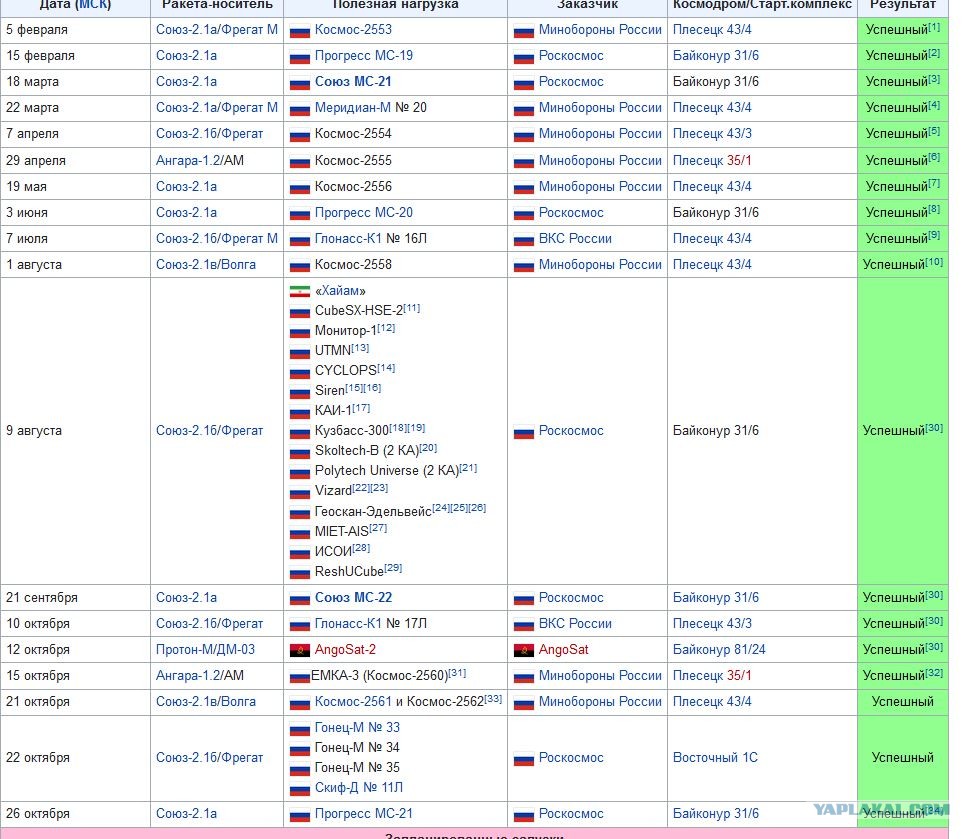Open citation [28] after ИСОИ

pos(361,548)
